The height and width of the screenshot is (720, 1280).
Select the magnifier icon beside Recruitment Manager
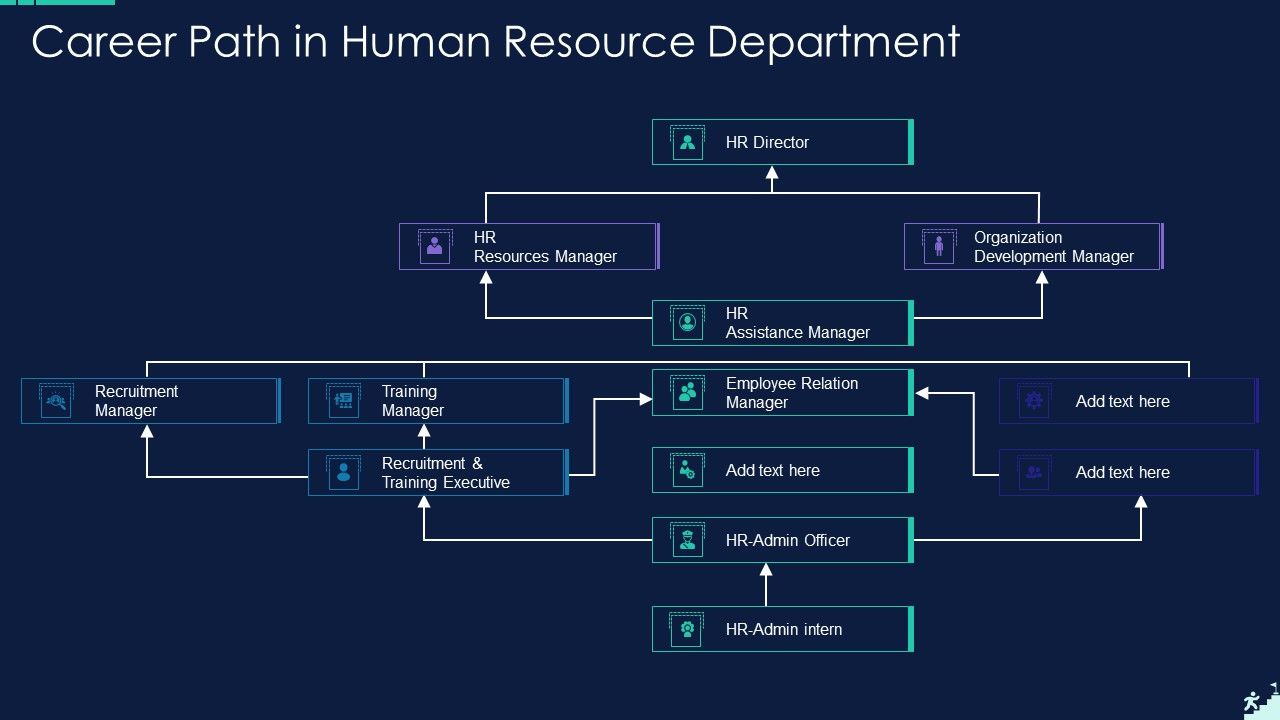click(x=56, y=401)
